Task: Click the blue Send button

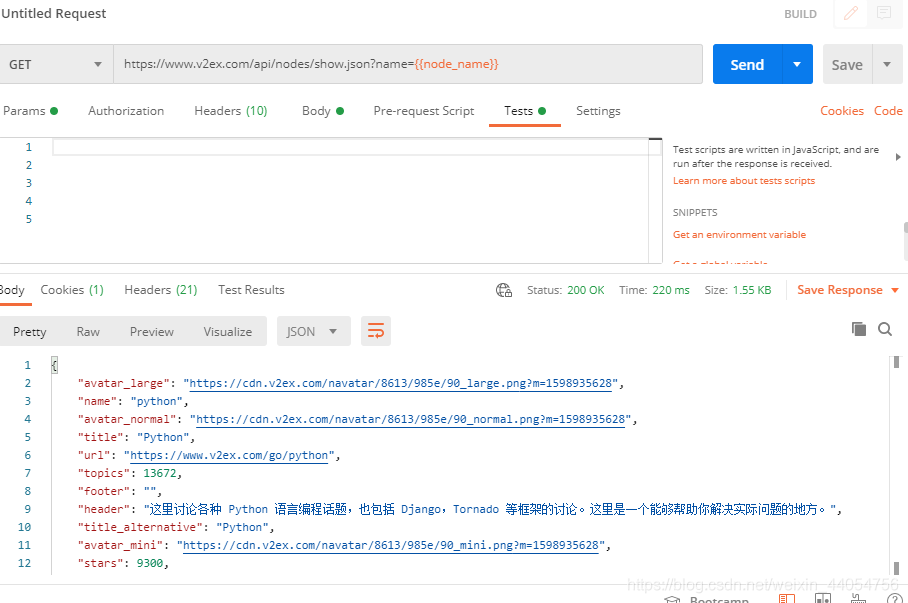Action: [747, 64]
